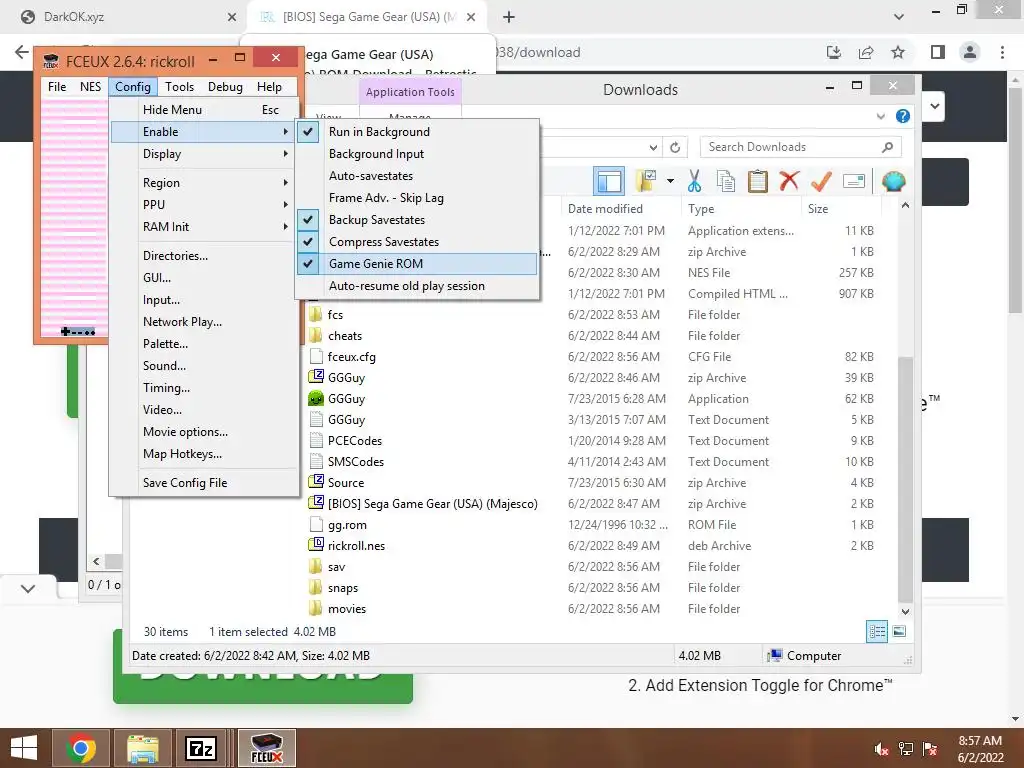Click the Chrome share page icon

[x=866, y=52]
